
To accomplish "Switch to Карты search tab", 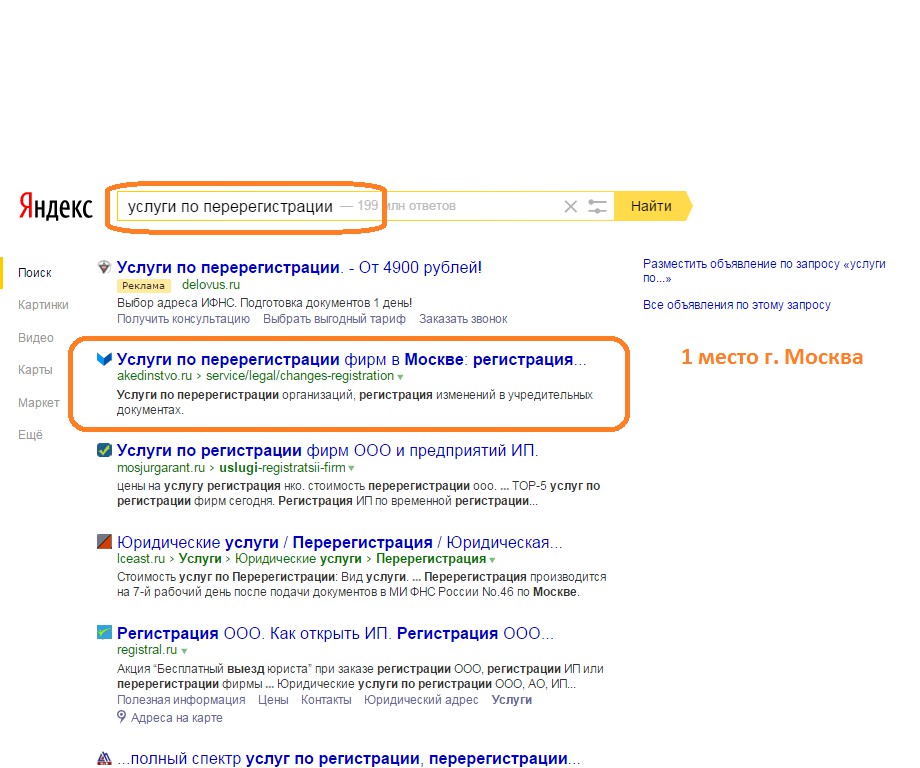I will (x=35, y=370).
